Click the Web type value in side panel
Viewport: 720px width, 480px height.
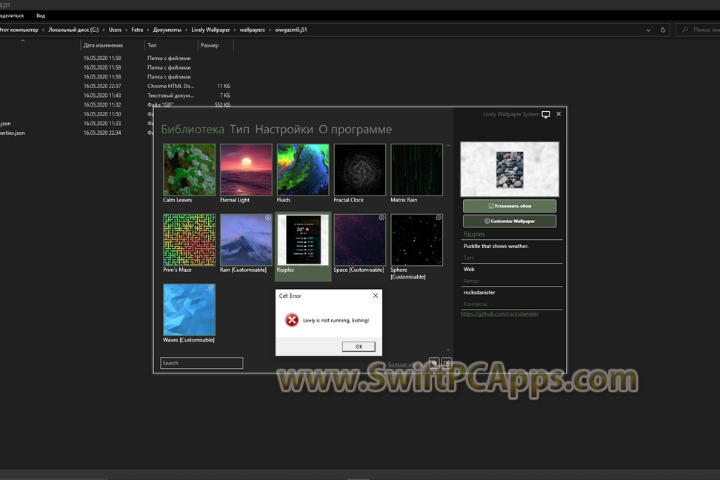pos(469,269)
